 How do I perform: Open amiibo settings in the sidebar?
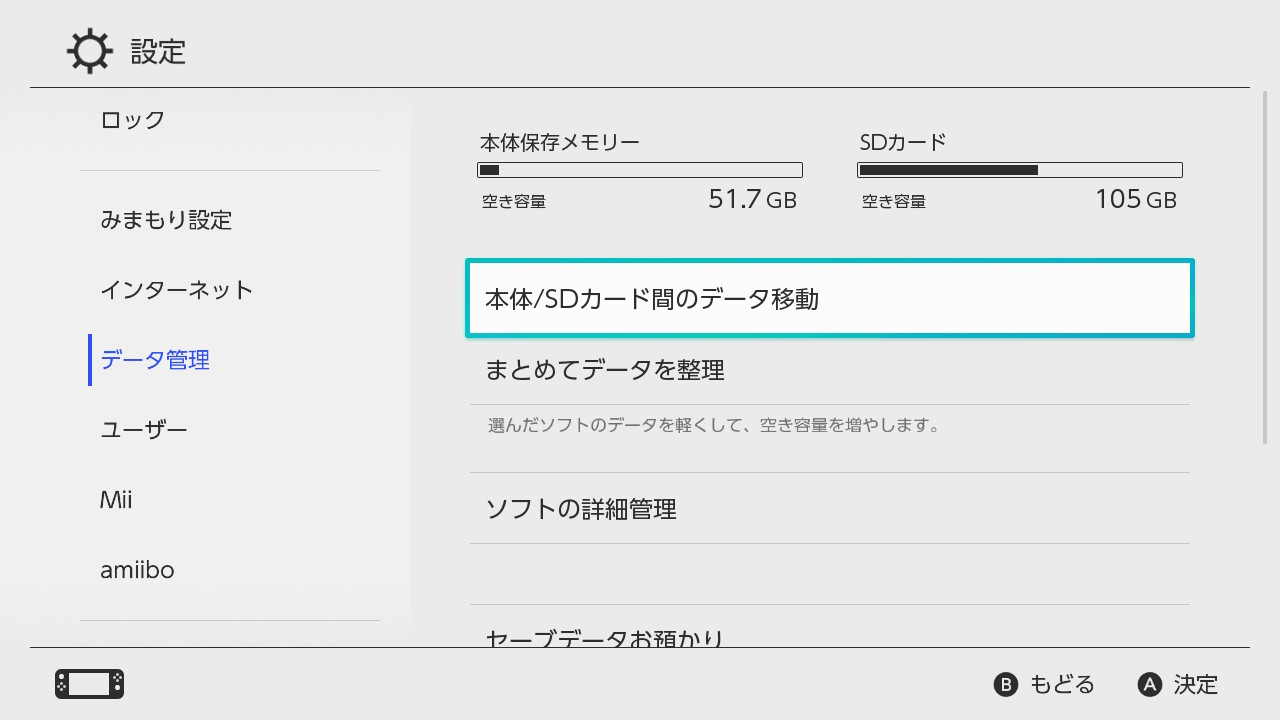(137, 570)
